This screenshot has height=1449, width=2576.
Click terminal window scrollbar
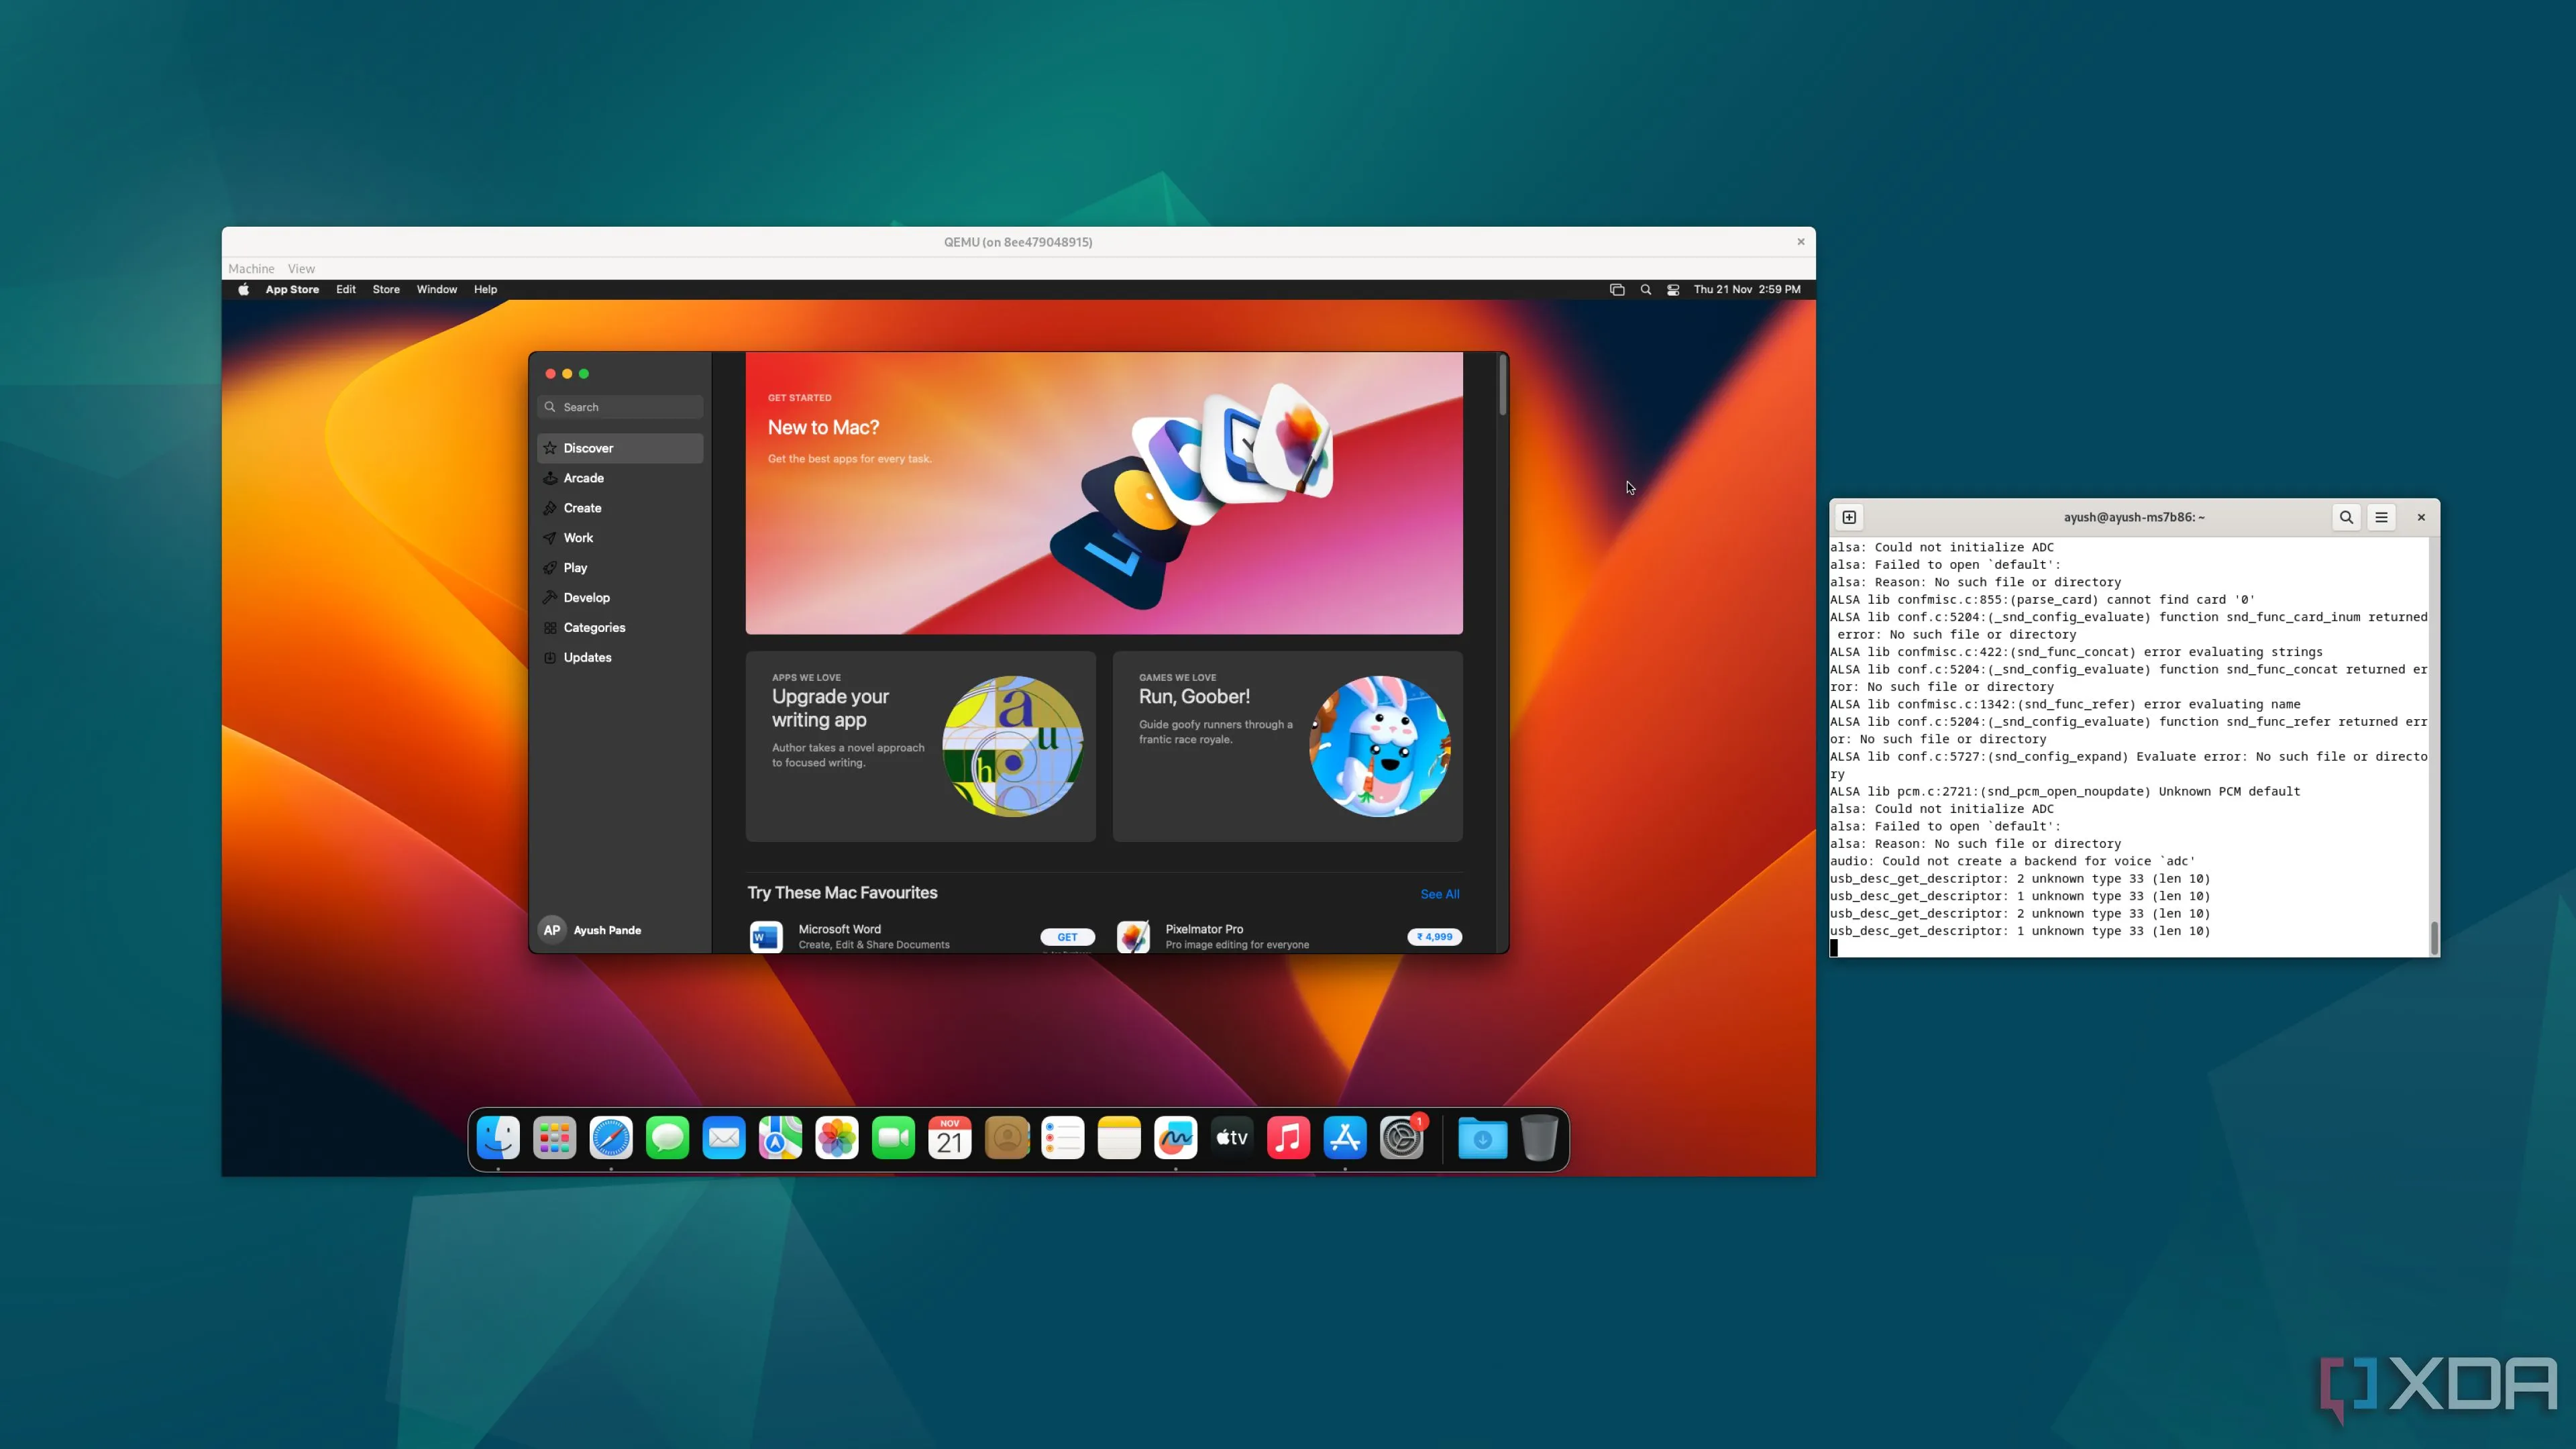point(2434,937)
